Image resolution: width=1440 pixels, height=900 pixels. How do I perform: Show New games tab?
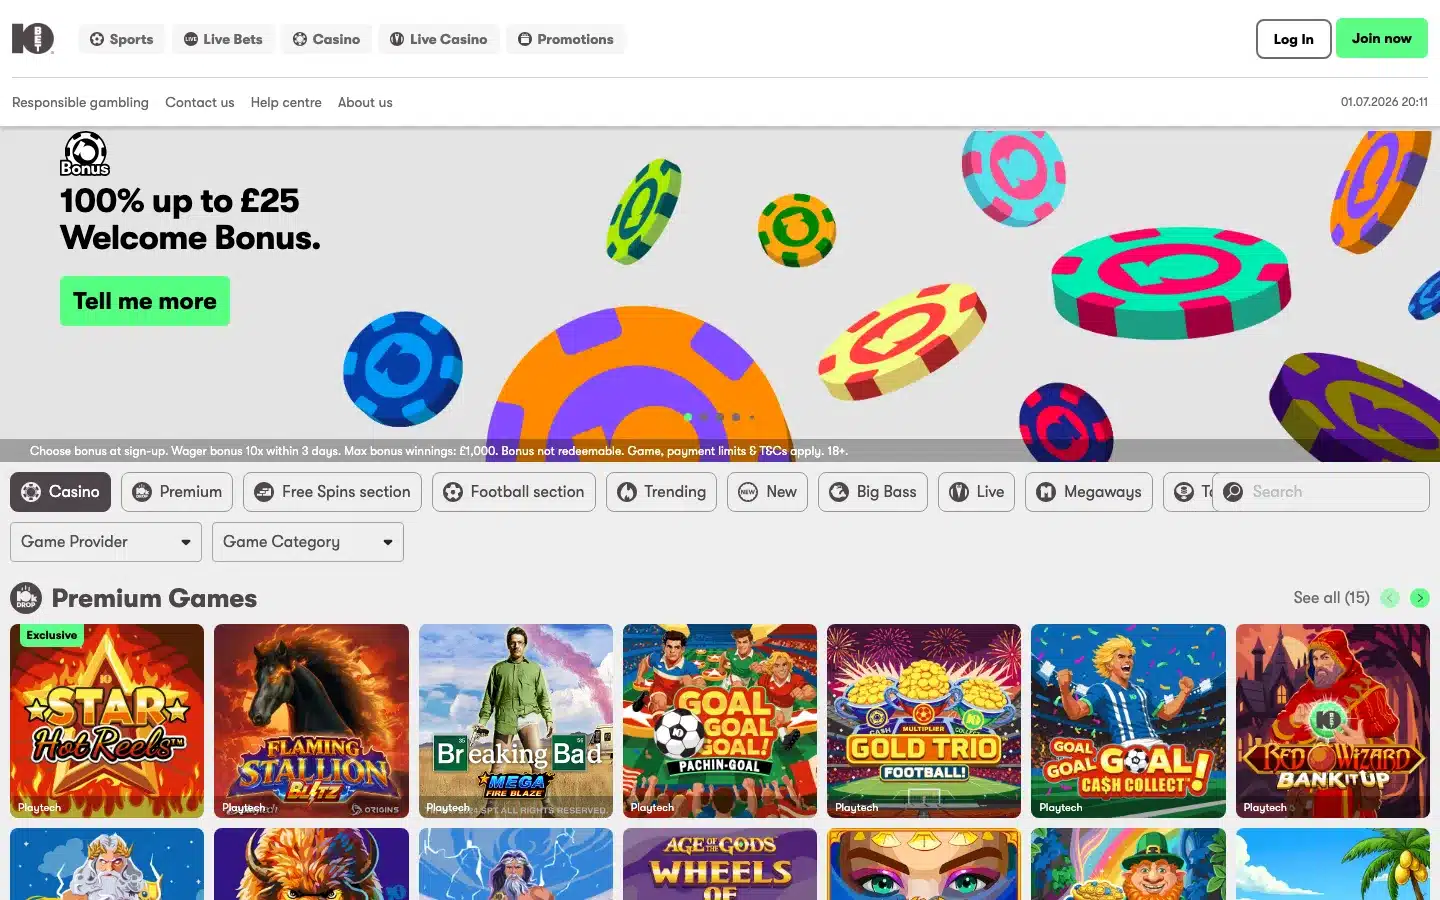pos(768,492)
